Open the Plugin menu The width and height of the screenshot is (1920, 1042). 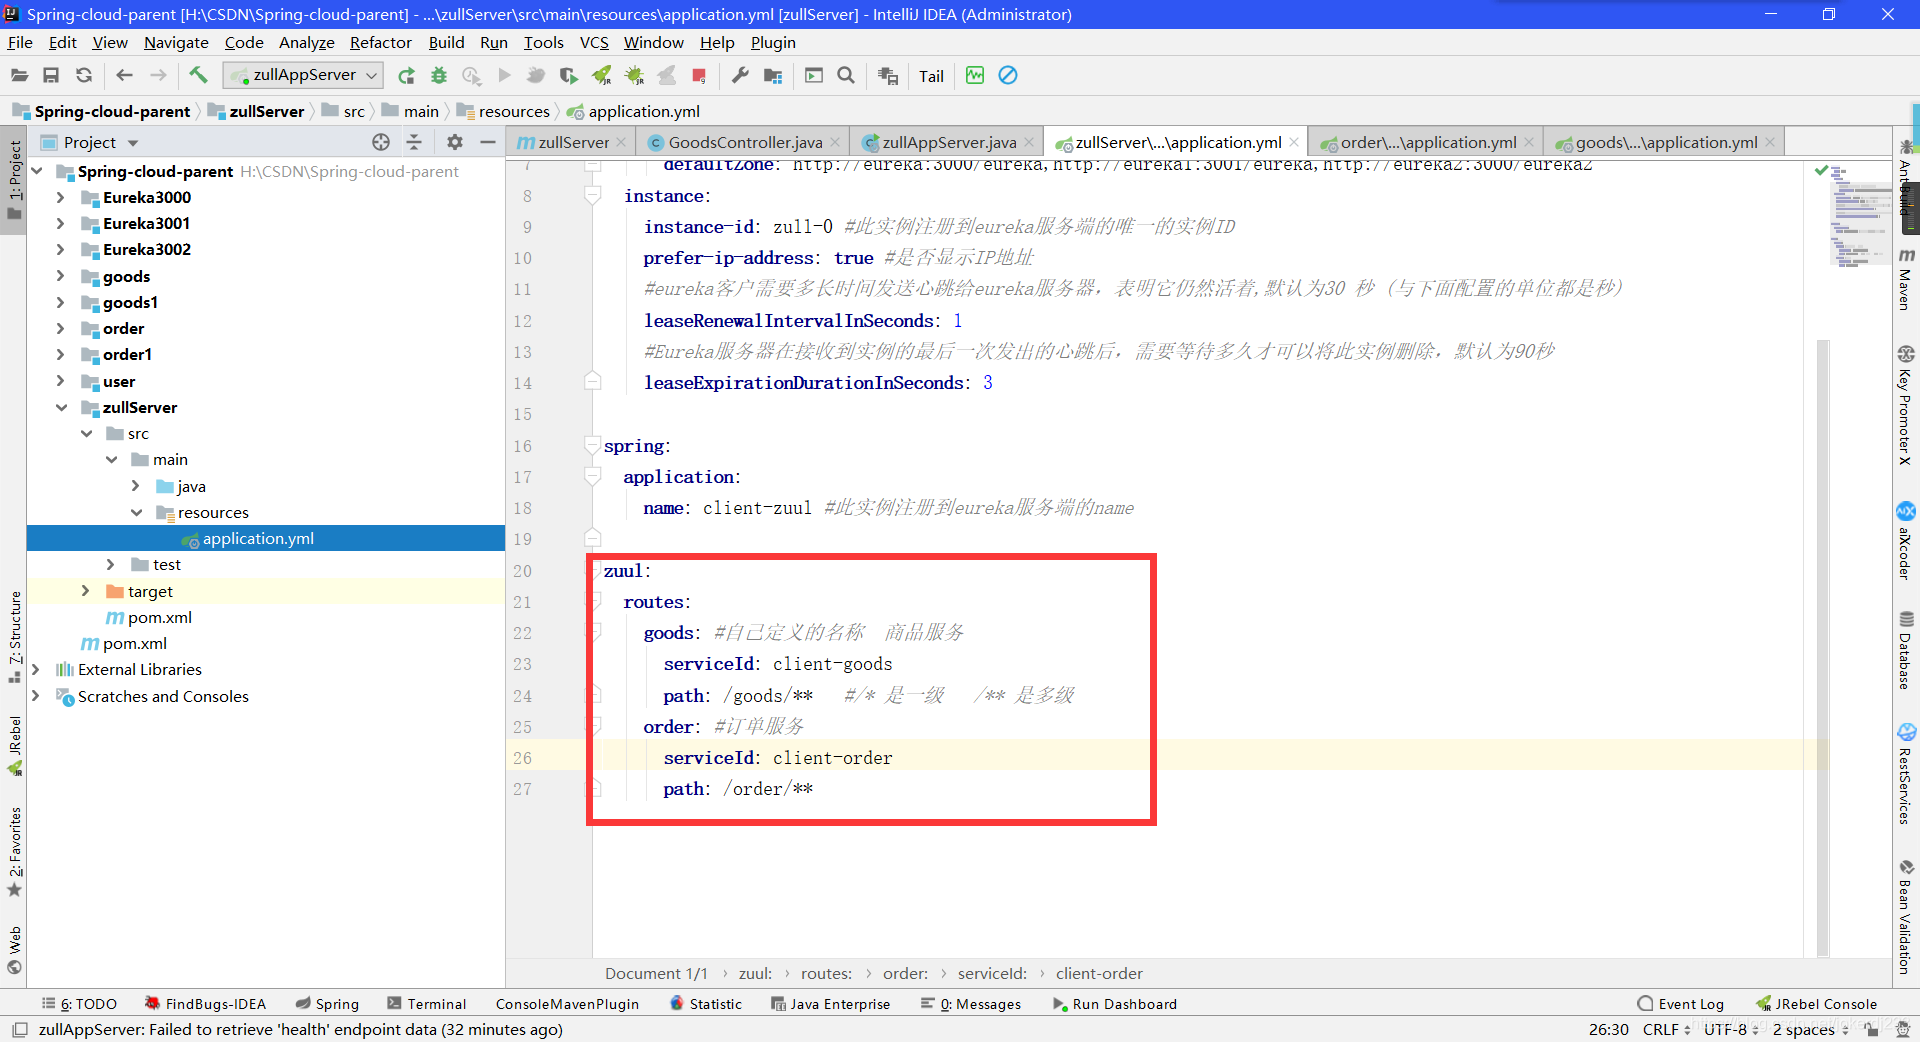pyautogui.click(x=773, y=42)
